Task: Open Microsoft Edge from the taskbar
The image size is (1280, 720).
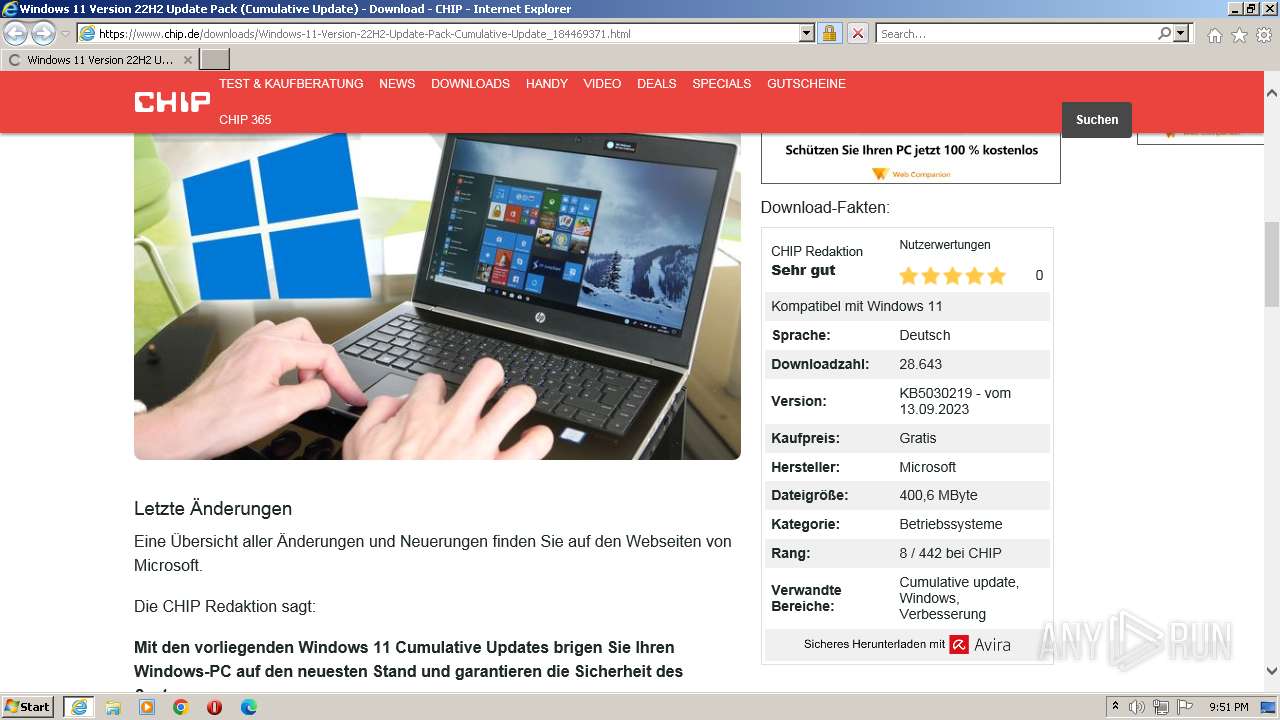Action: (248, 707)
